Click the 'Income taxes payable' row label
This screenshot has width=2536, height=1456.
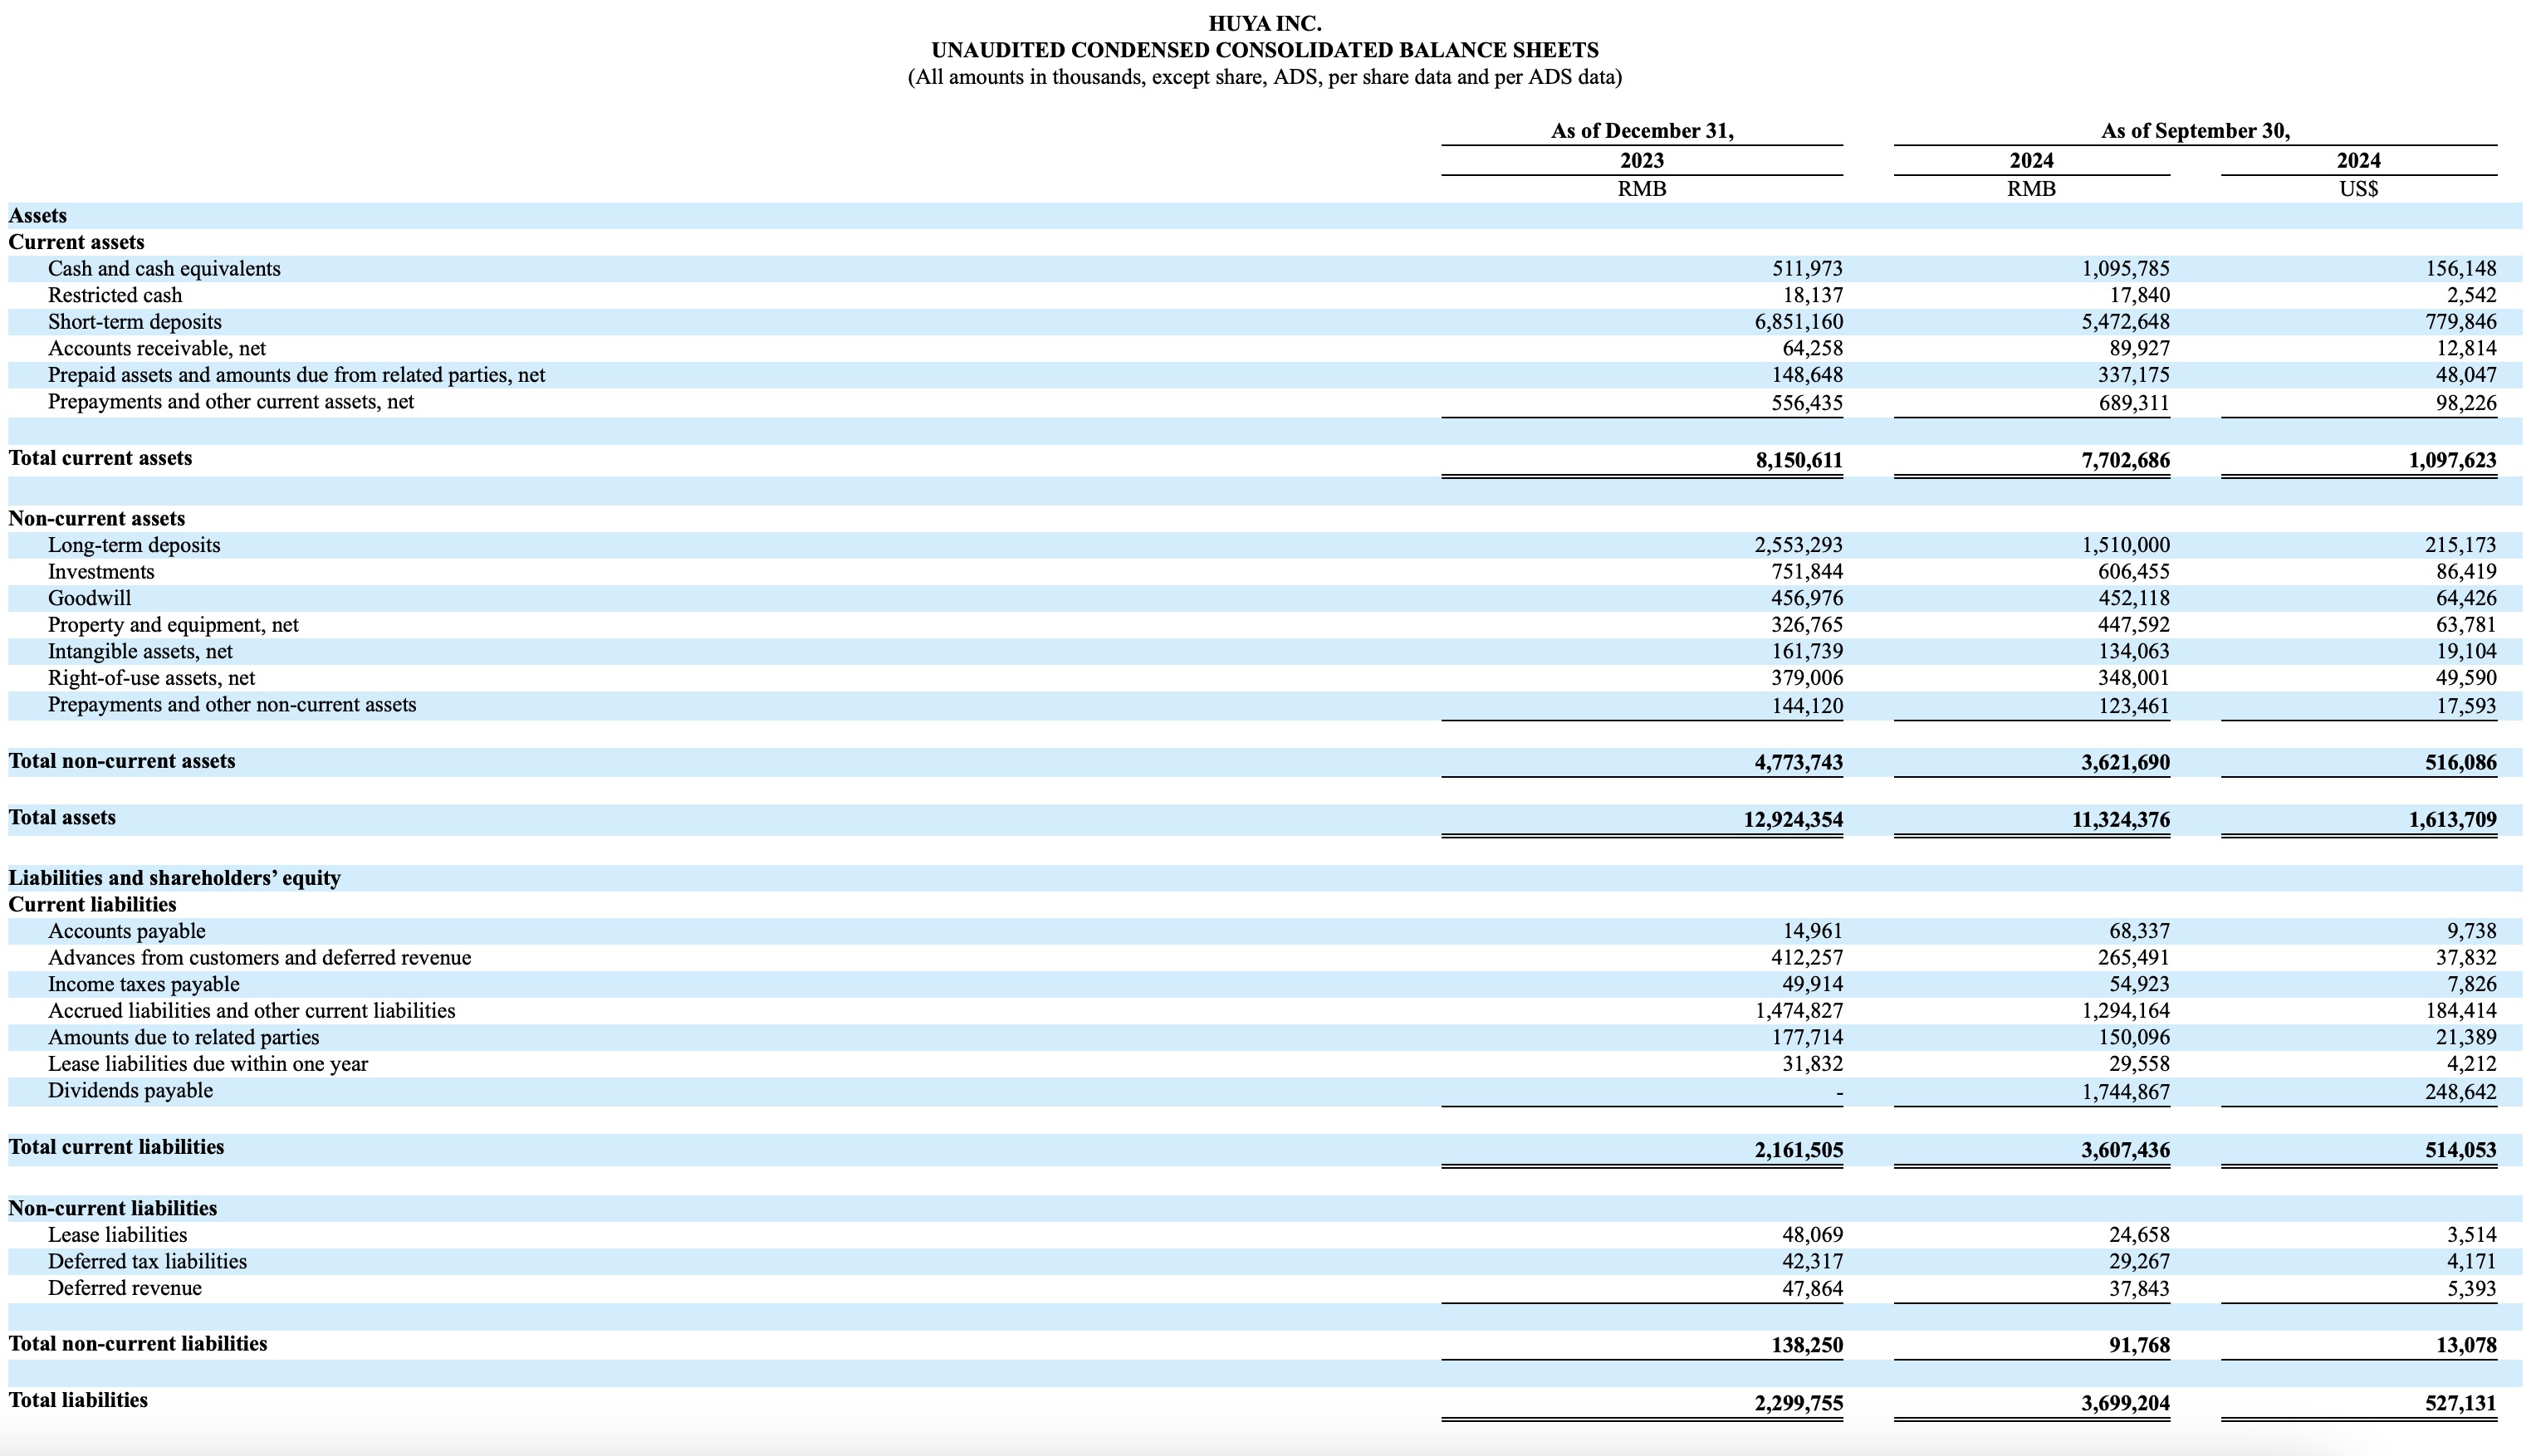coord(144,984)
